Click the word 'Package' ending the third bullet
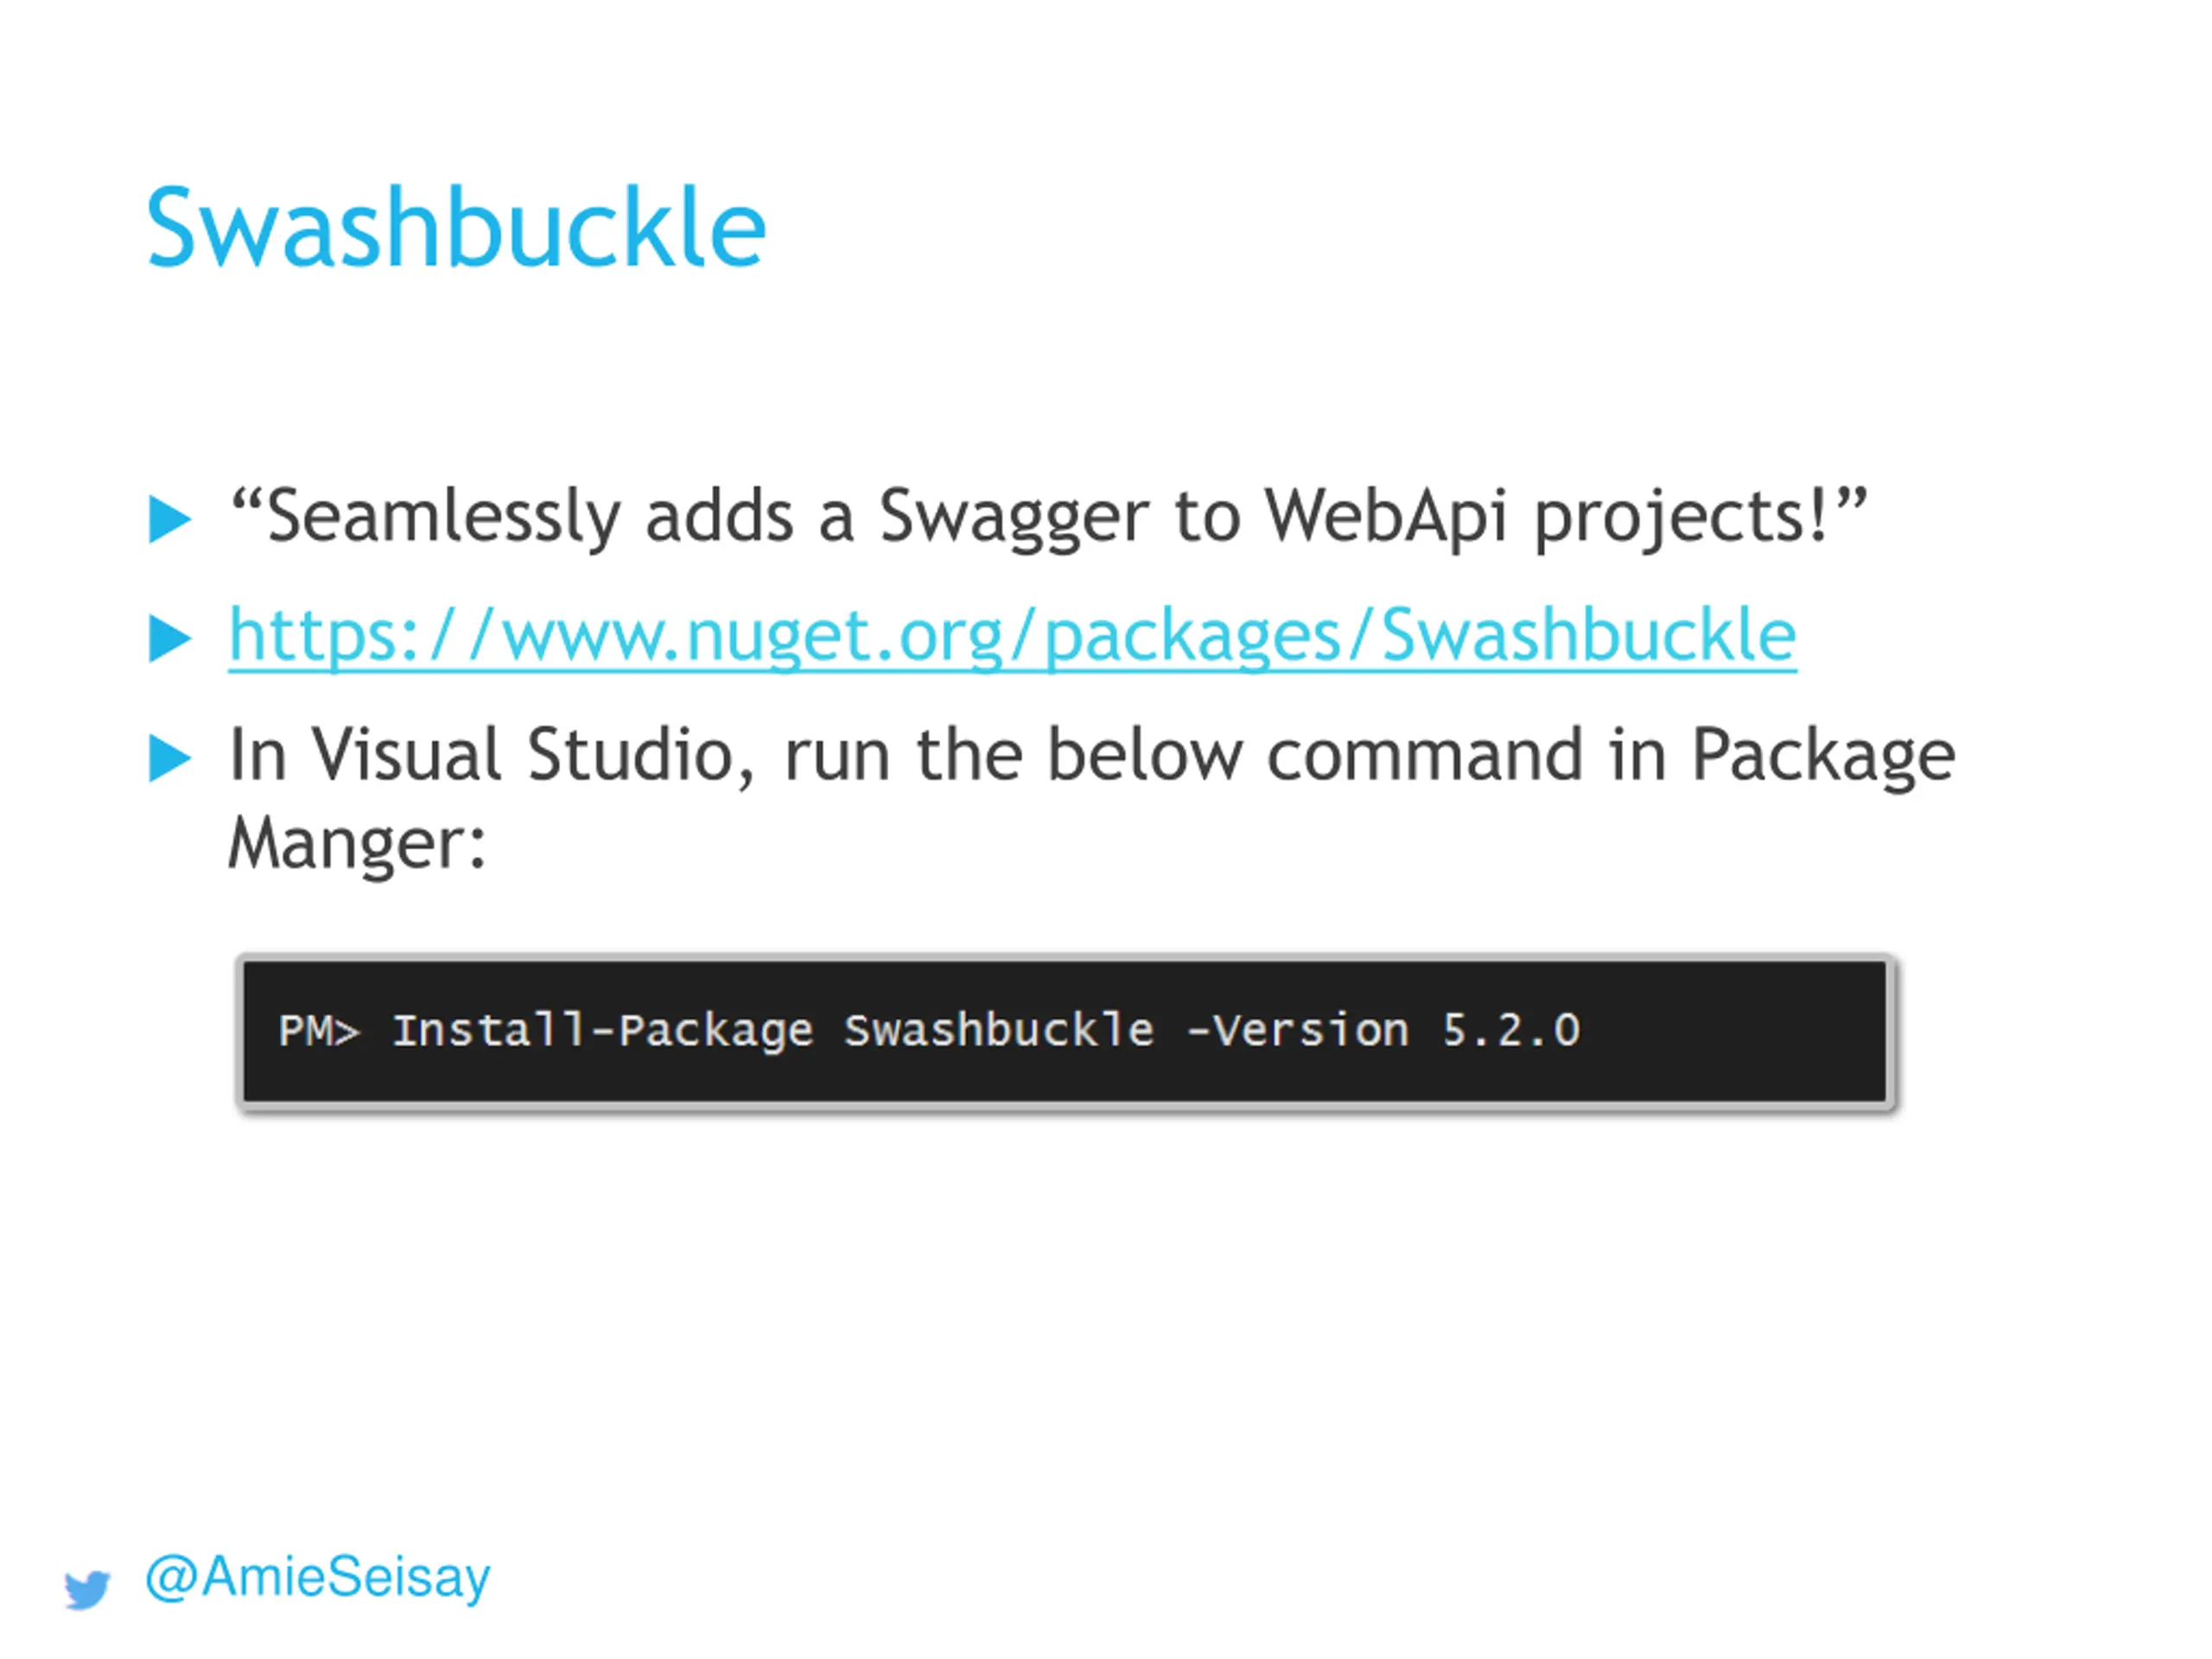Screen dimensions: 2212x1659 1823,756
